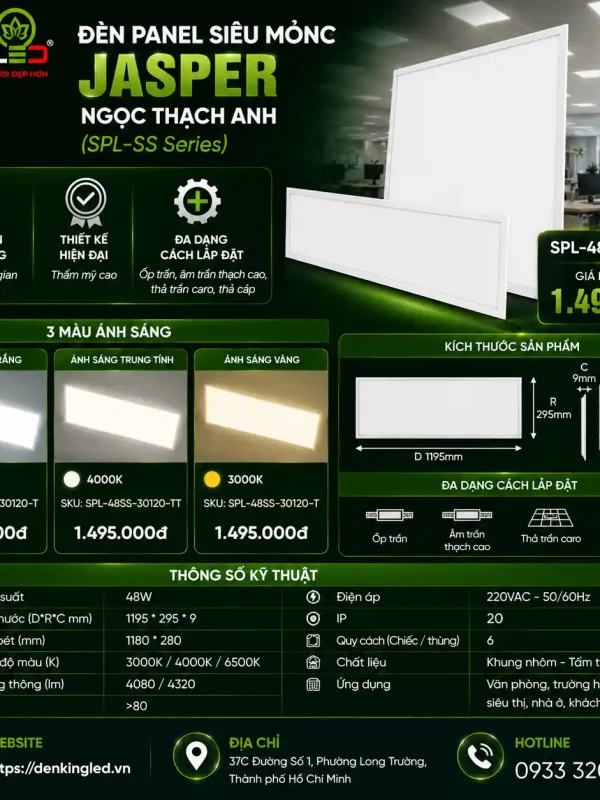Click the ĐA DẠNG CÁCH LẮP ĐẶT feature text
The image size is (600, 800).
pyautogui.click(x=201, y=247)
